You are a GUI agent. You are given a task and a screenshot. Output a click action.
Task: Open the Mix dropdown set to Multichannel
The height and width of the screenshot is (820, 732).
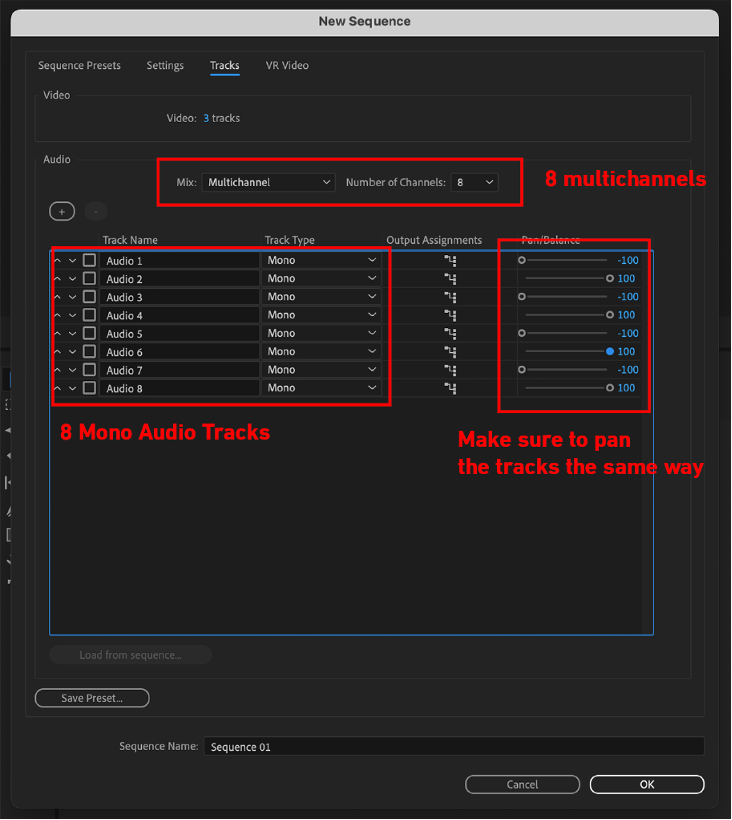point(268,182)
